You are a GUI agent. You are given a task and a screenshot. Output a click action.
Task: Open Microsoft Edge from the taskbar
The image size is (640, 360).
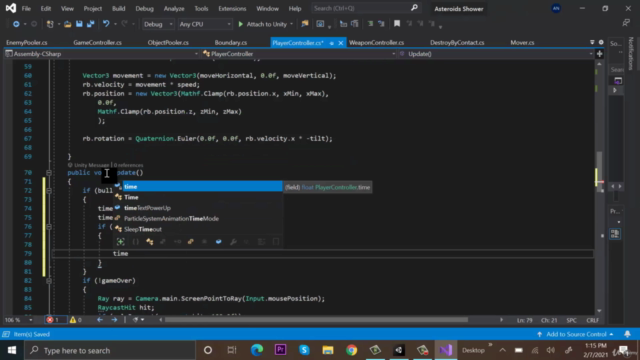pyautogui.click(x=257, y=350)
